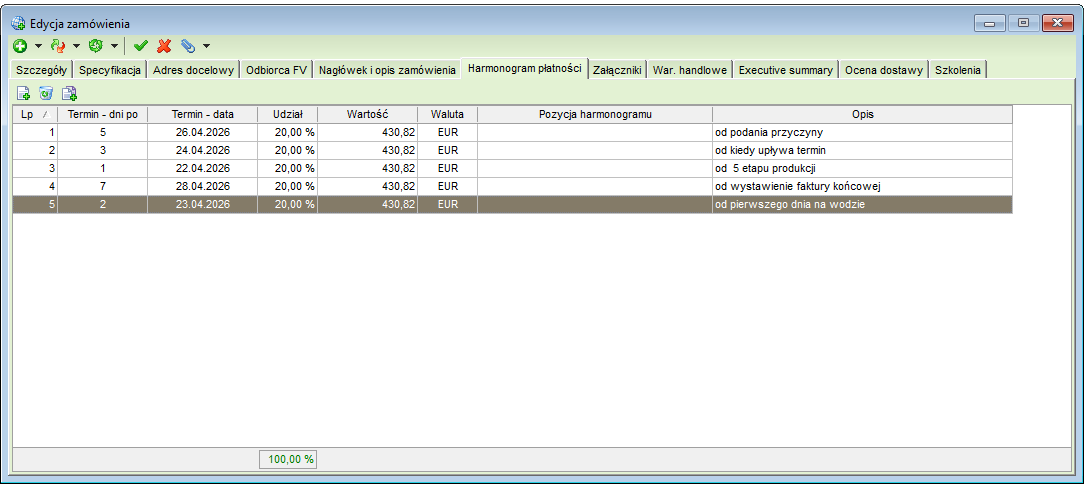Select date cell 23.04.2026

[x=203, y=204]
